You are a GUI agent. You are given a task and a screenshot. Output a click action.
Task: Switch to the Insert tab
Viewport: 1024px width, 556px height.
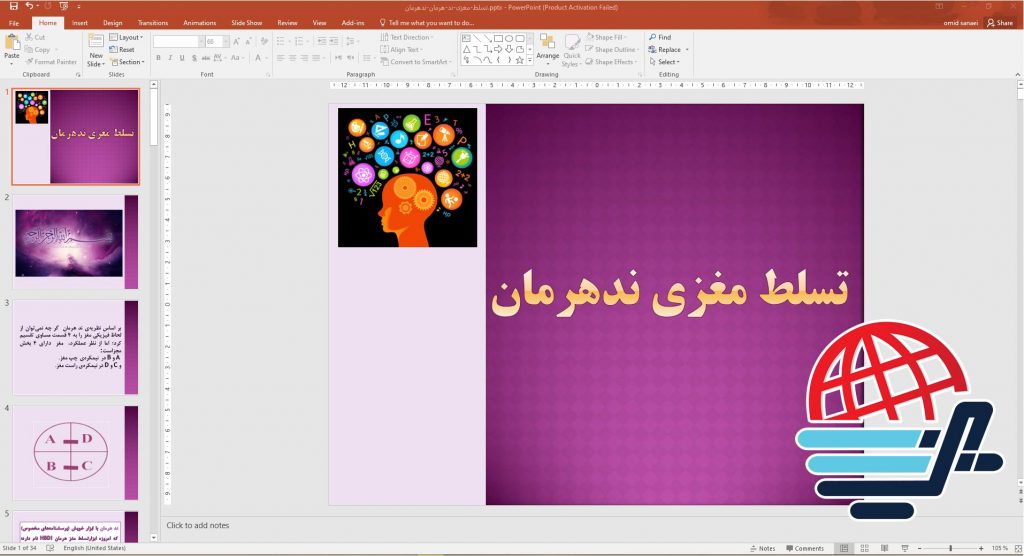(80, 23)
